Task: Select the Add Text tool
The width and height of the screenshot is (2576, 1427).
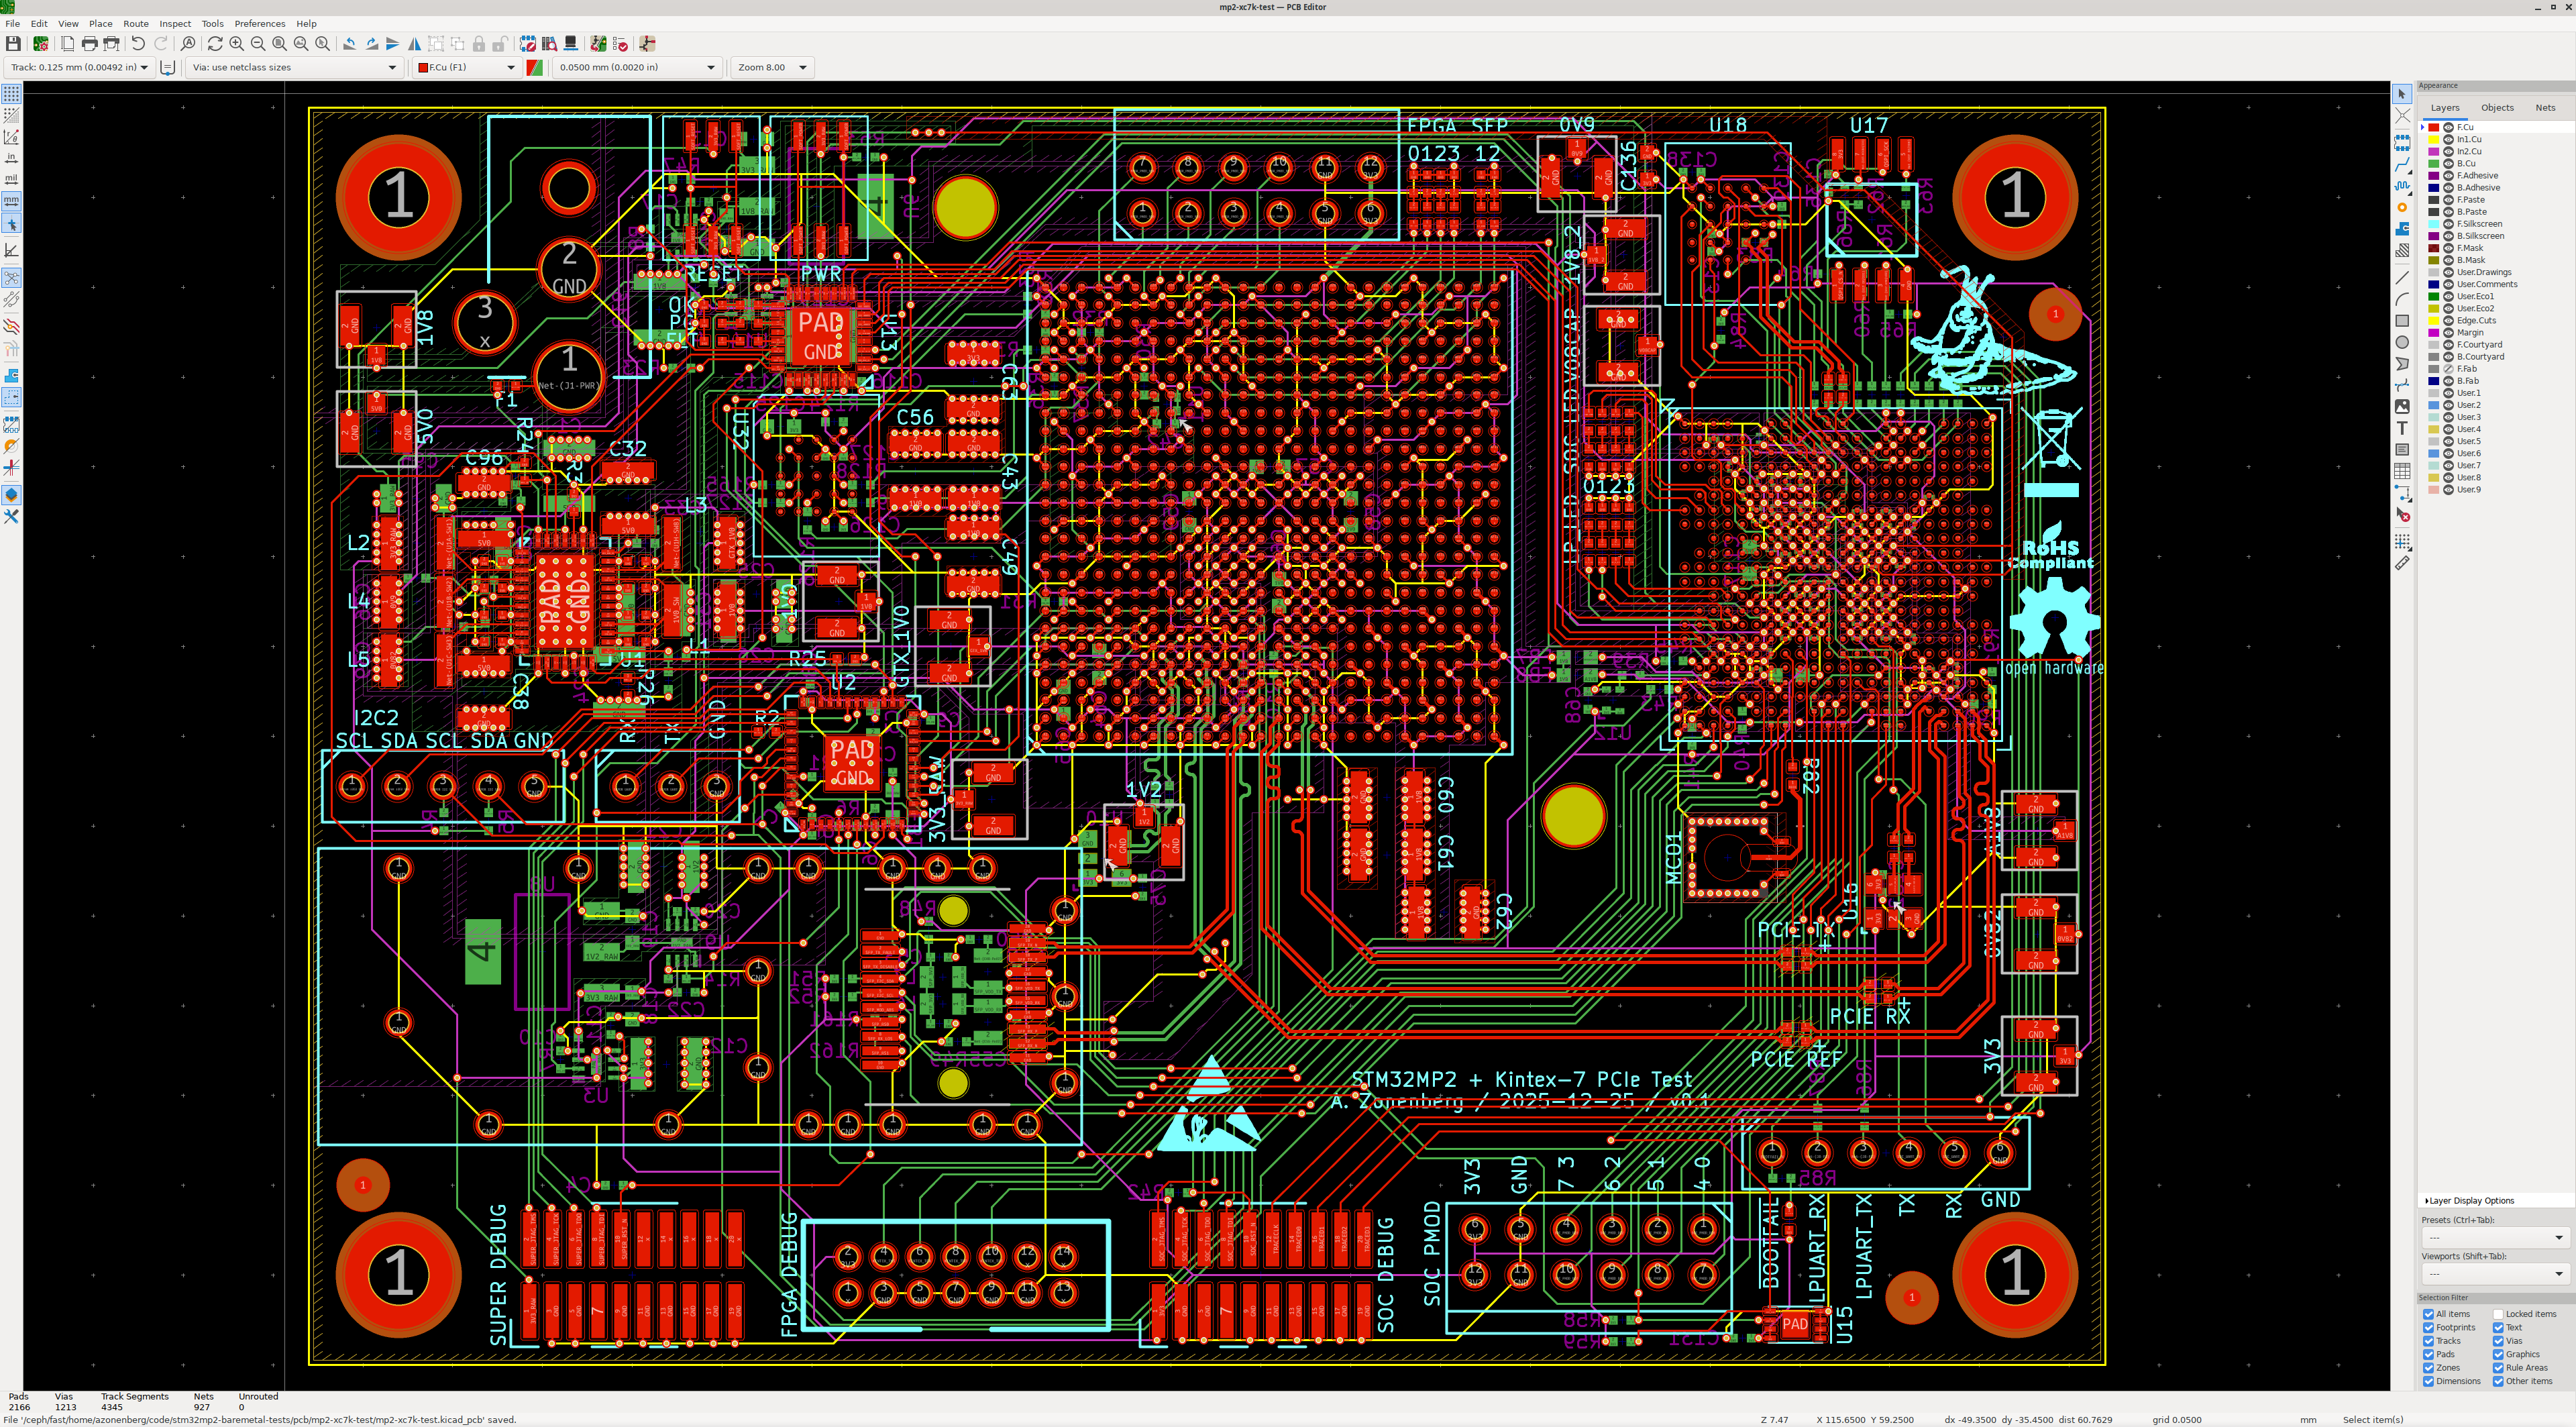Action: [2402, 428]
